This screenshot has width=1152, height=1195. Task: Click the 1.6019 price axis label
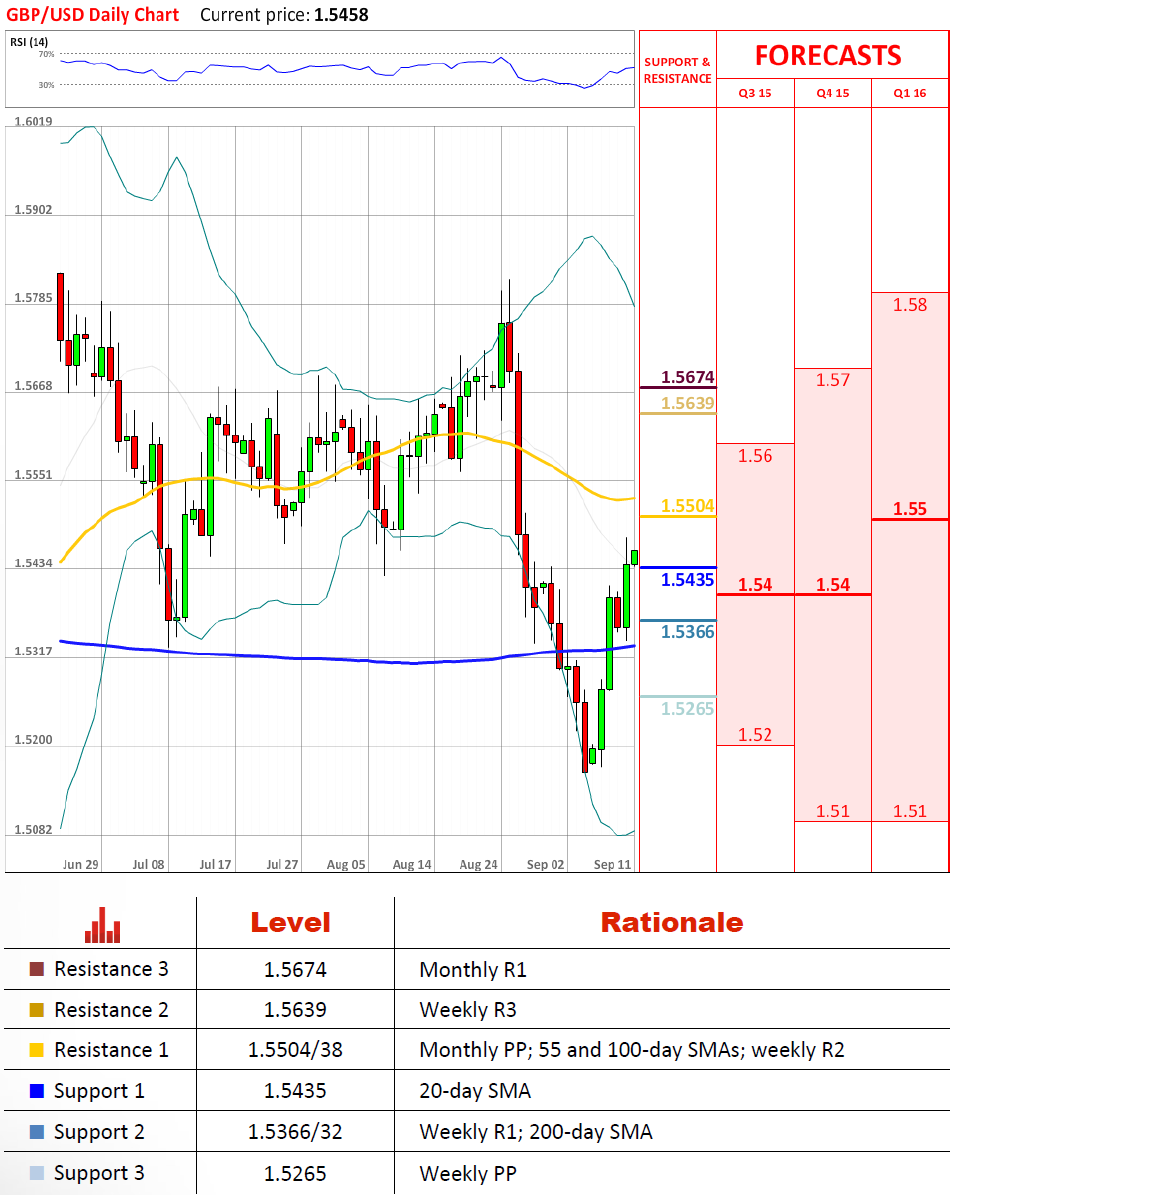coord(34,121)
